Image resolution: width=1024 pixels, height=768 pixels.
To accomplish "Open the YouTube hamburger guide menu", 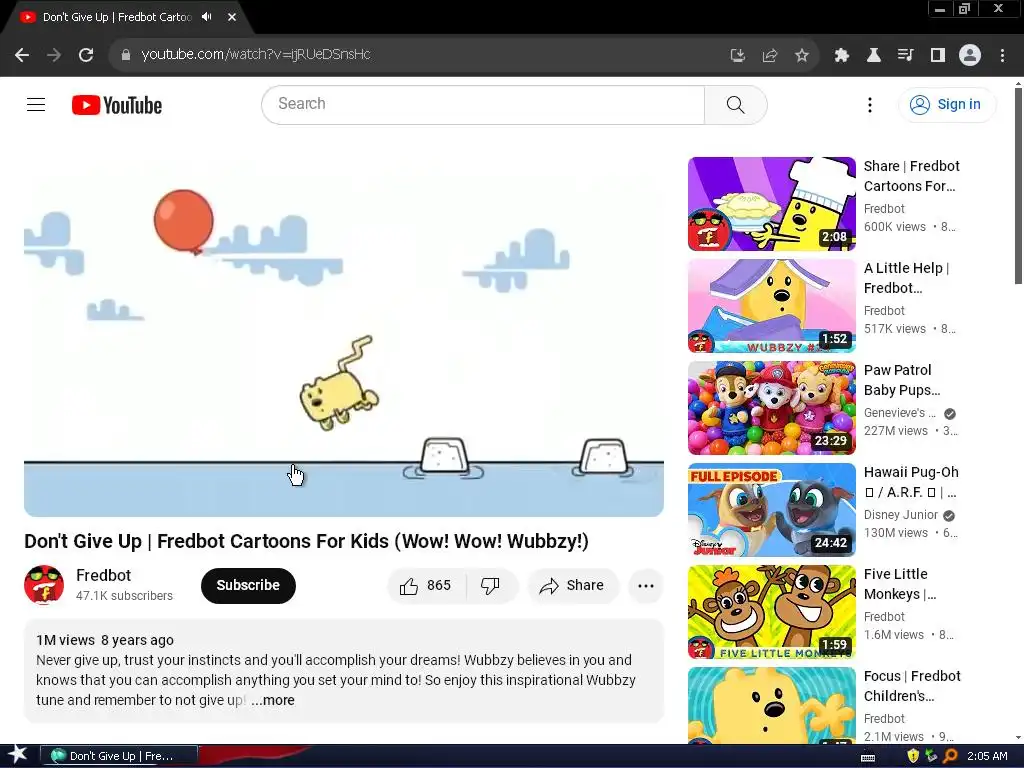I will point(36,104).
